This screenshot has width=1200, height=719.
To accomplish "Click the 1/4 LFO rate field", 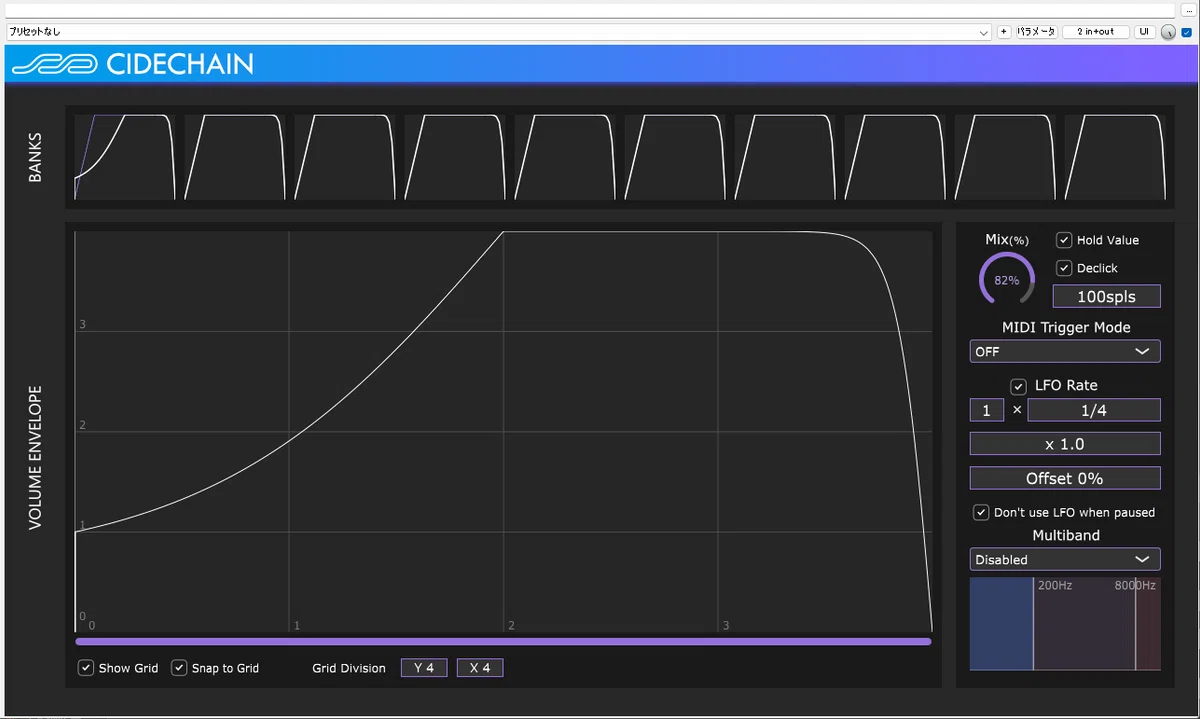I will tap(1094, 410).
